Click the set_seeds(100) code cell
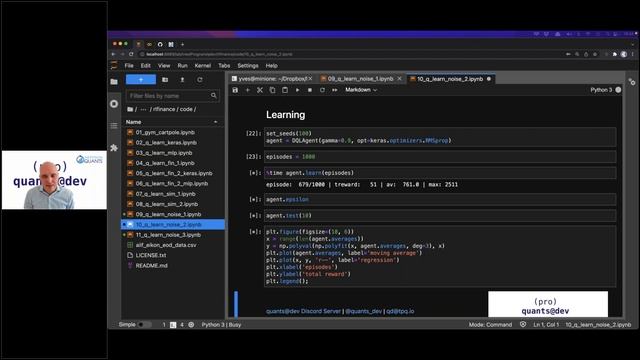The height and width of the screenshot is (360, 640). click(440, 137)
